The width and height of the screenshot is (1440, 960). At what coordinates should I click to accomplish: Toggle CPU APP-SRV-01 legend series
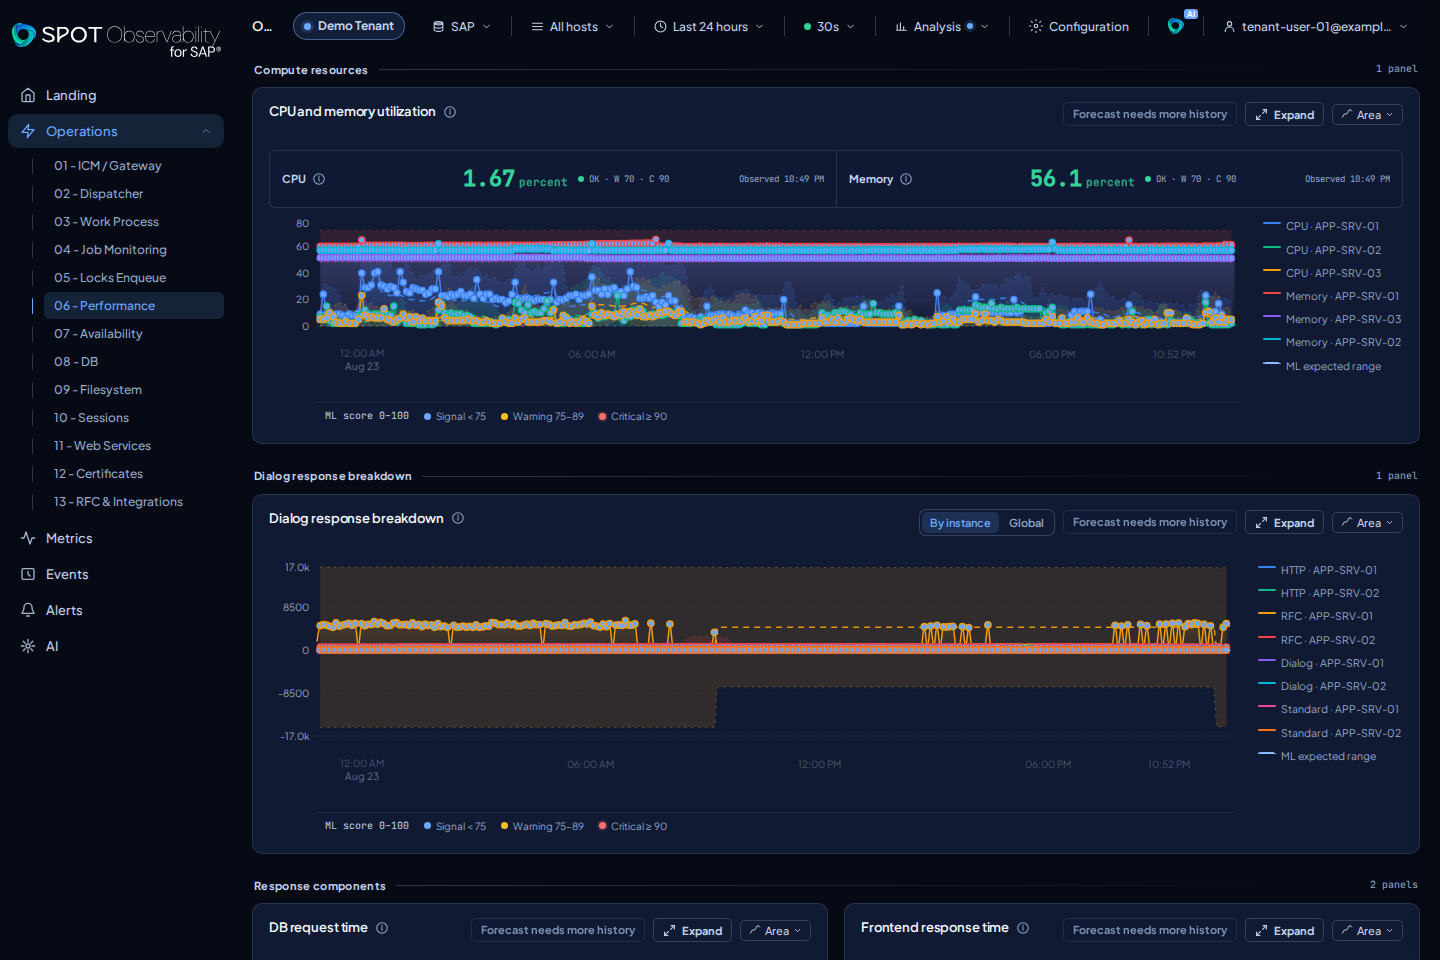click(1321, 226)
